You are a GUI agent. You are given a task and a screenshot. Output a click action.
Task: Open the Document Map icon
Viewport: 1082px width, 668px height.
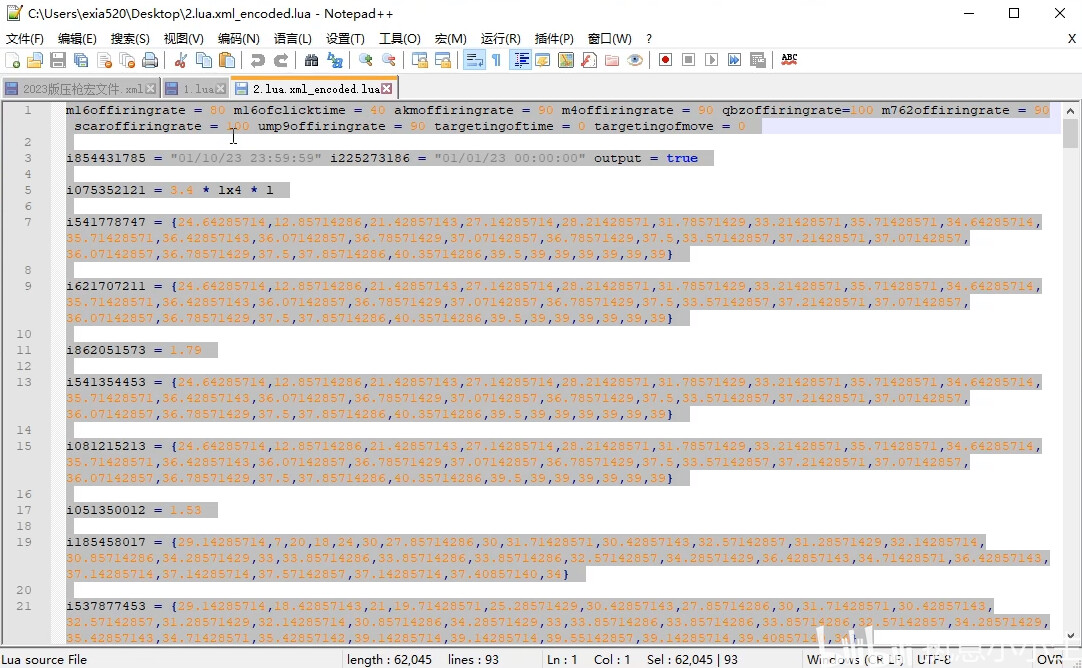pyautogui.click(x=566, y=60)
